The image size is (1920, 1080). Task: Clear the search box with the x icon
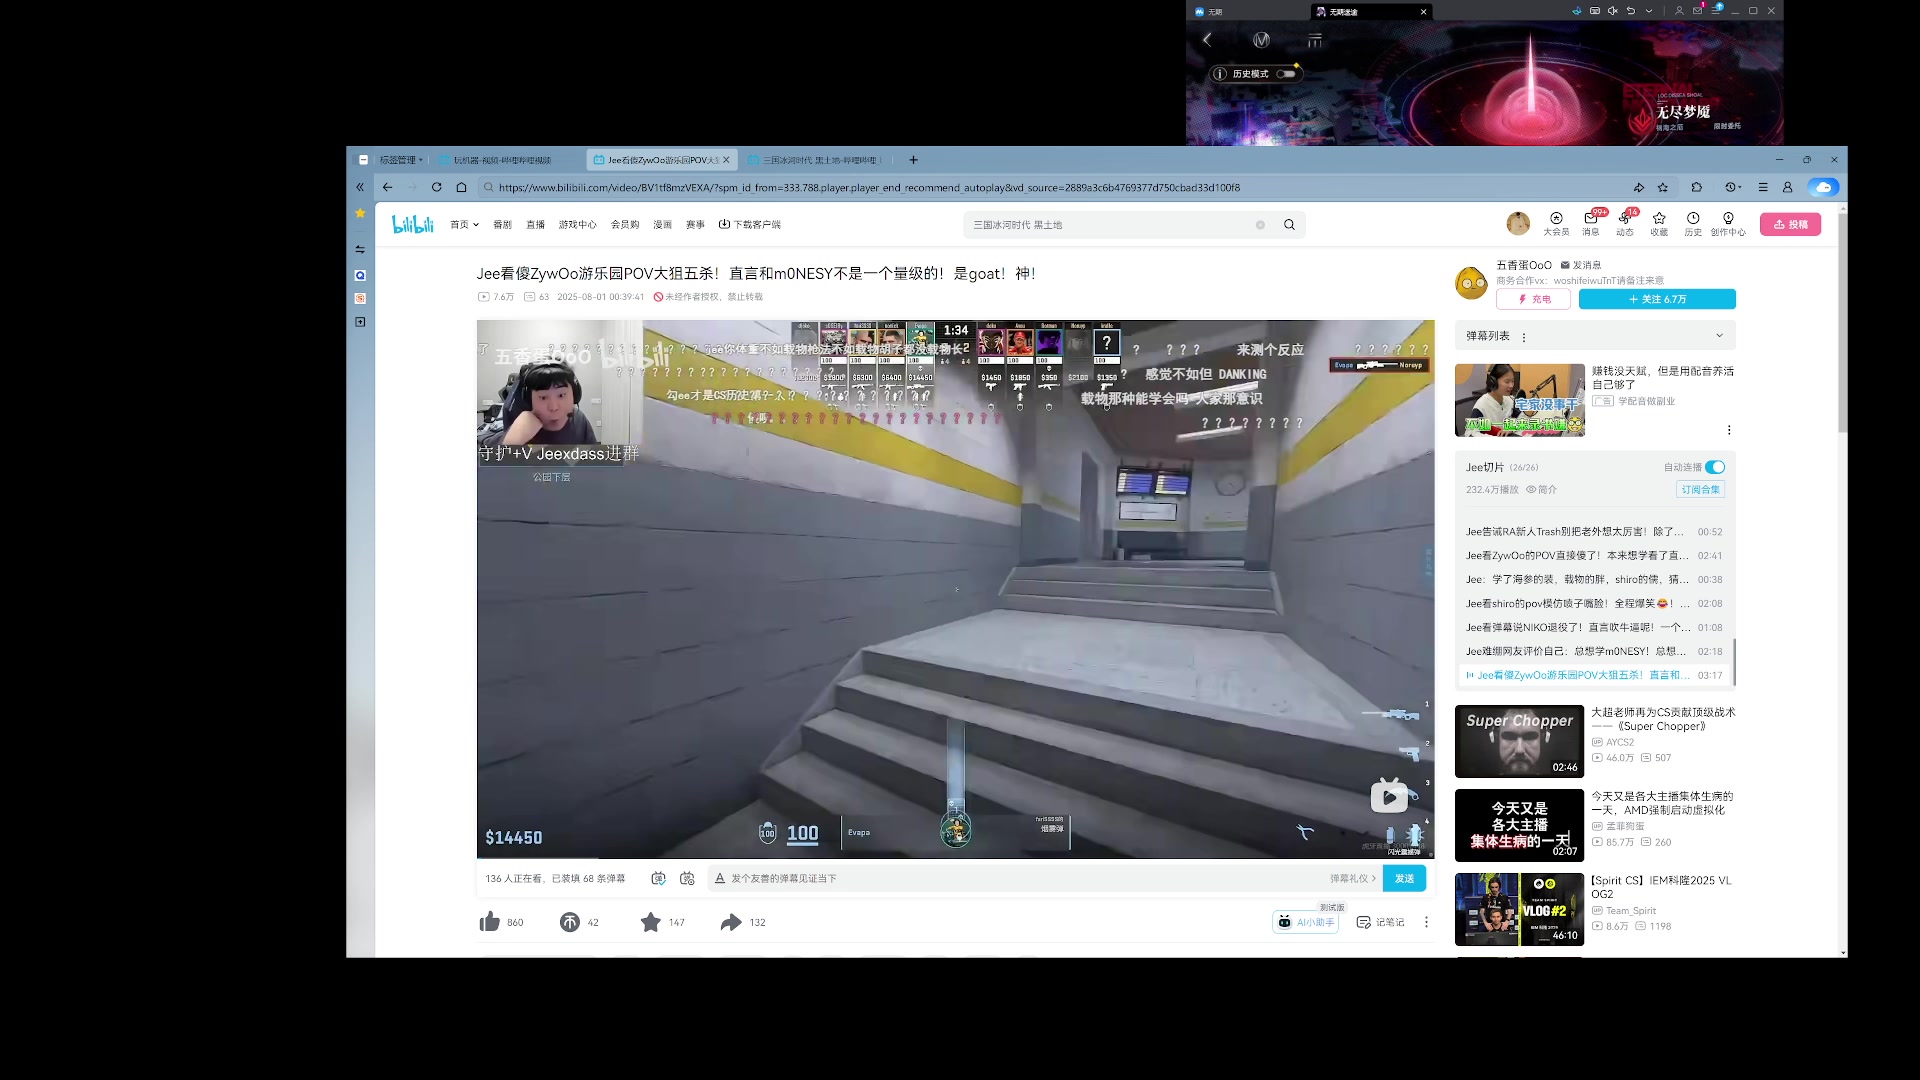pos(1260,225)
